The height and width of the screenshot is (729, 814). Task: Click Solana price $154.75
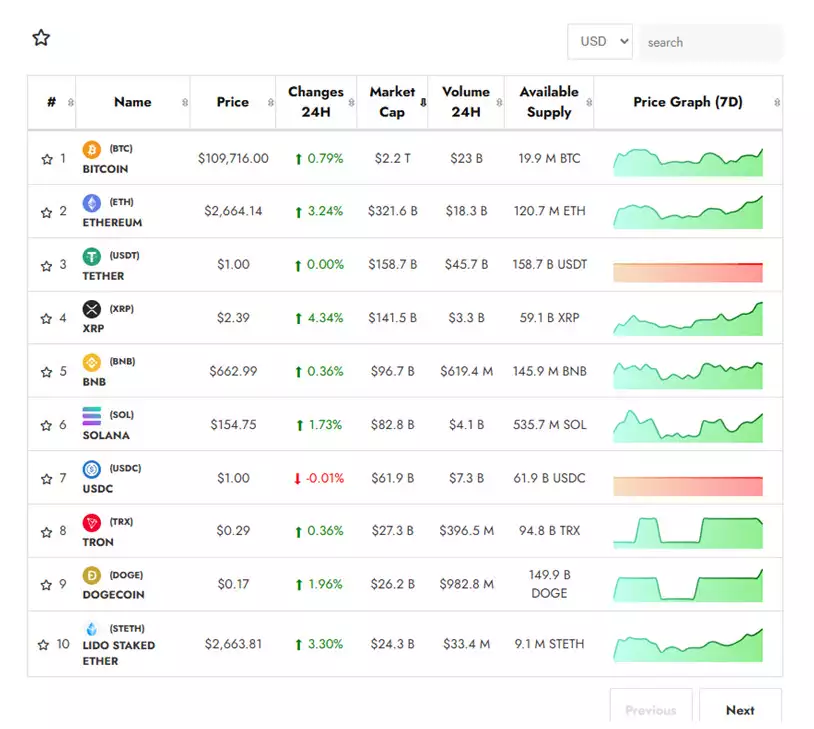point(233,425)
